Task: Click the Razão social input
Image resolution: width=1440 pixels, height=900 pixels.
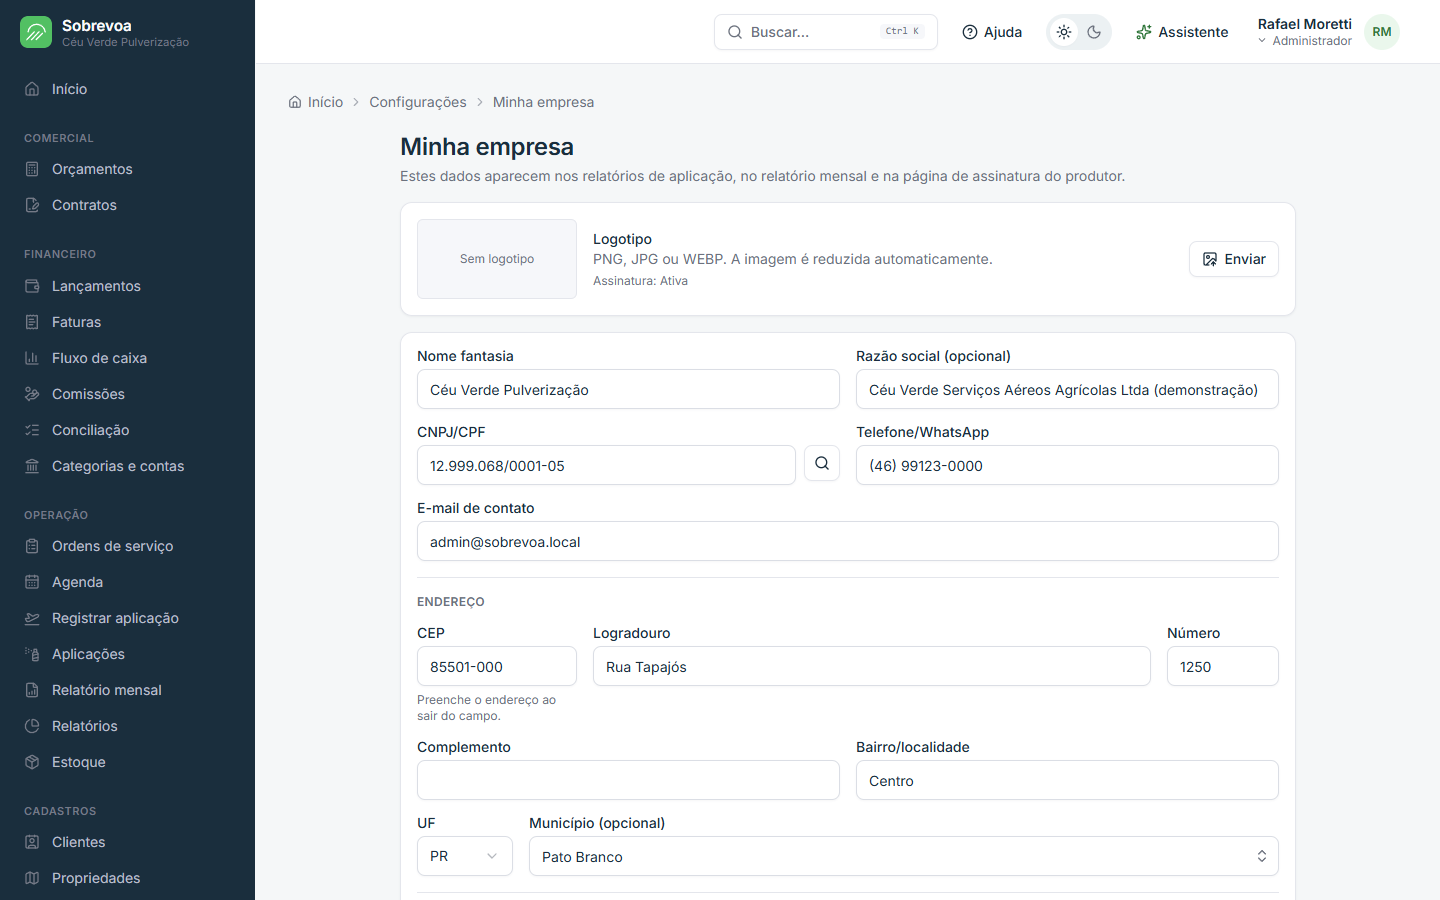Action: (1067, 389)
